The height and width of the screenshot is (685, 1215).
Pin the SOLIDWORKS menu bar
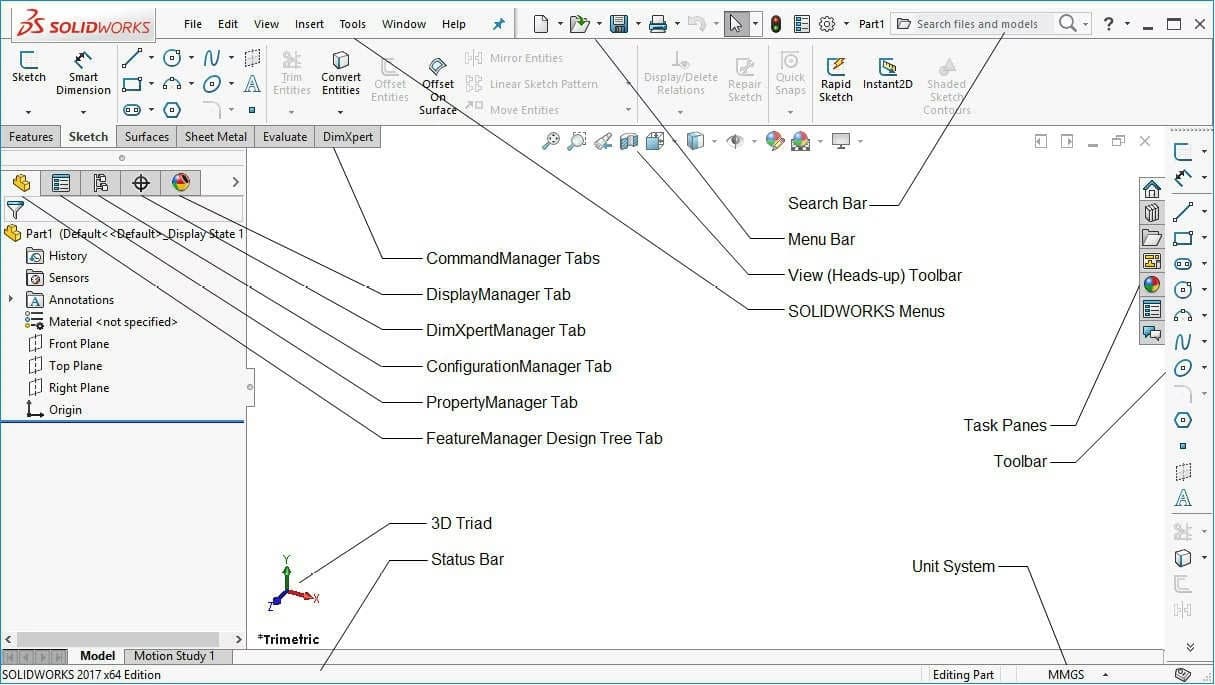[499, 24]
